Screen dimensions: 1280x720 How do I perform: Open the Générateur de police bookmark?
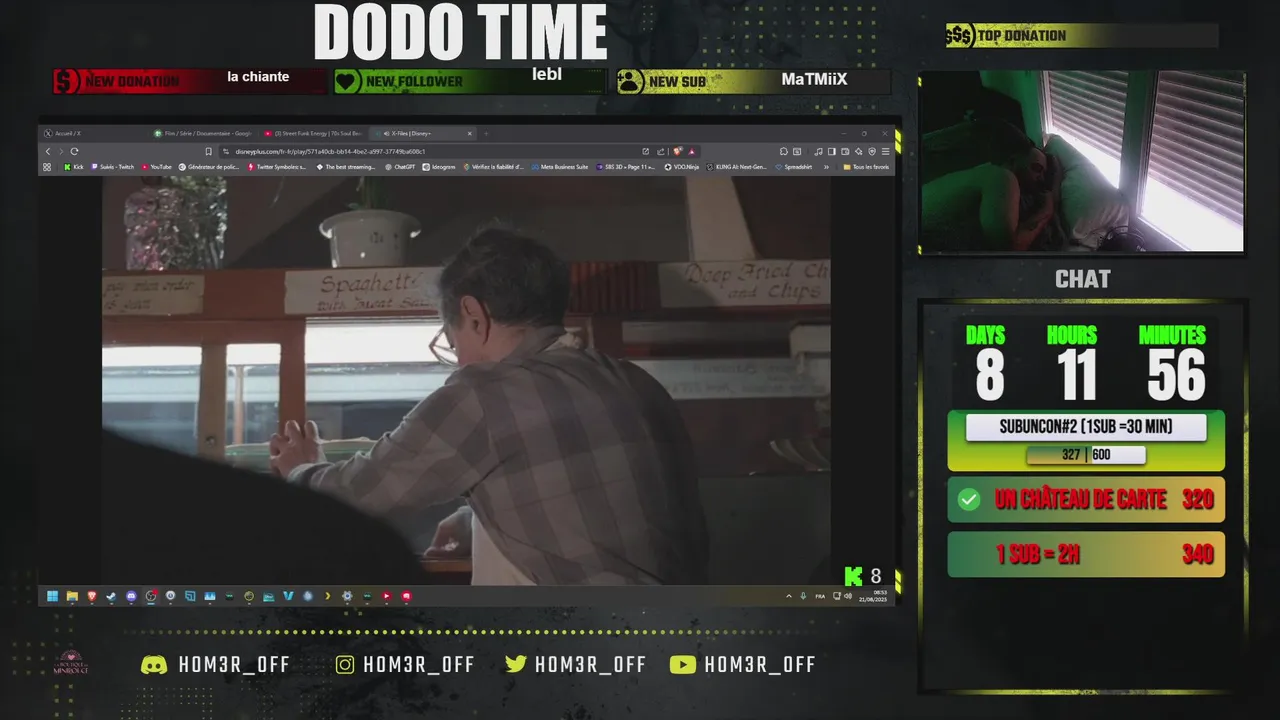click(209, 167)
